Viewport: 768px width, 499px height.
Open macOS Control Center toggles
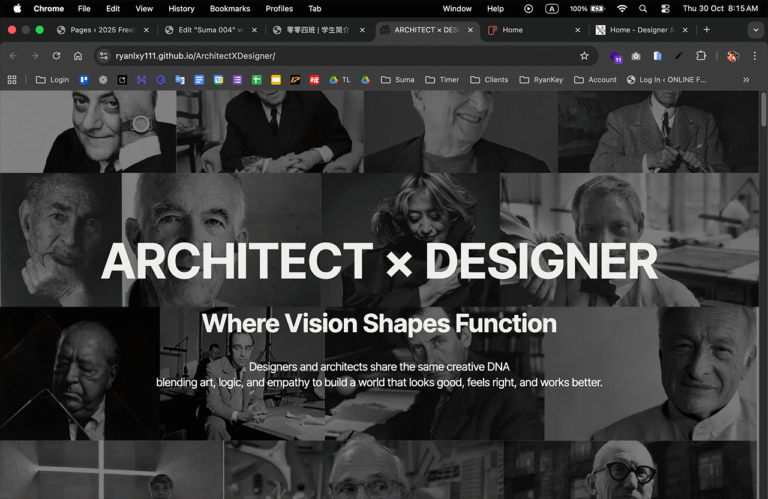coord(665,8)
